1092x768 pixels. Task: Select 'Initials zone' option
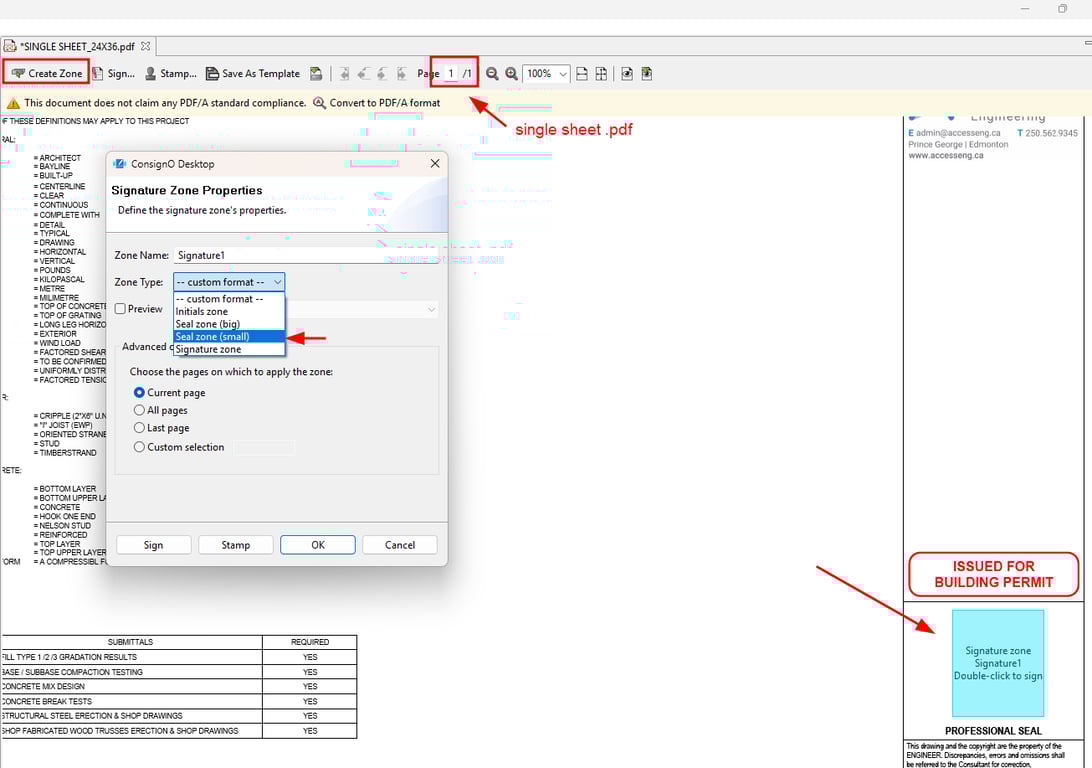tap(229, 311)
